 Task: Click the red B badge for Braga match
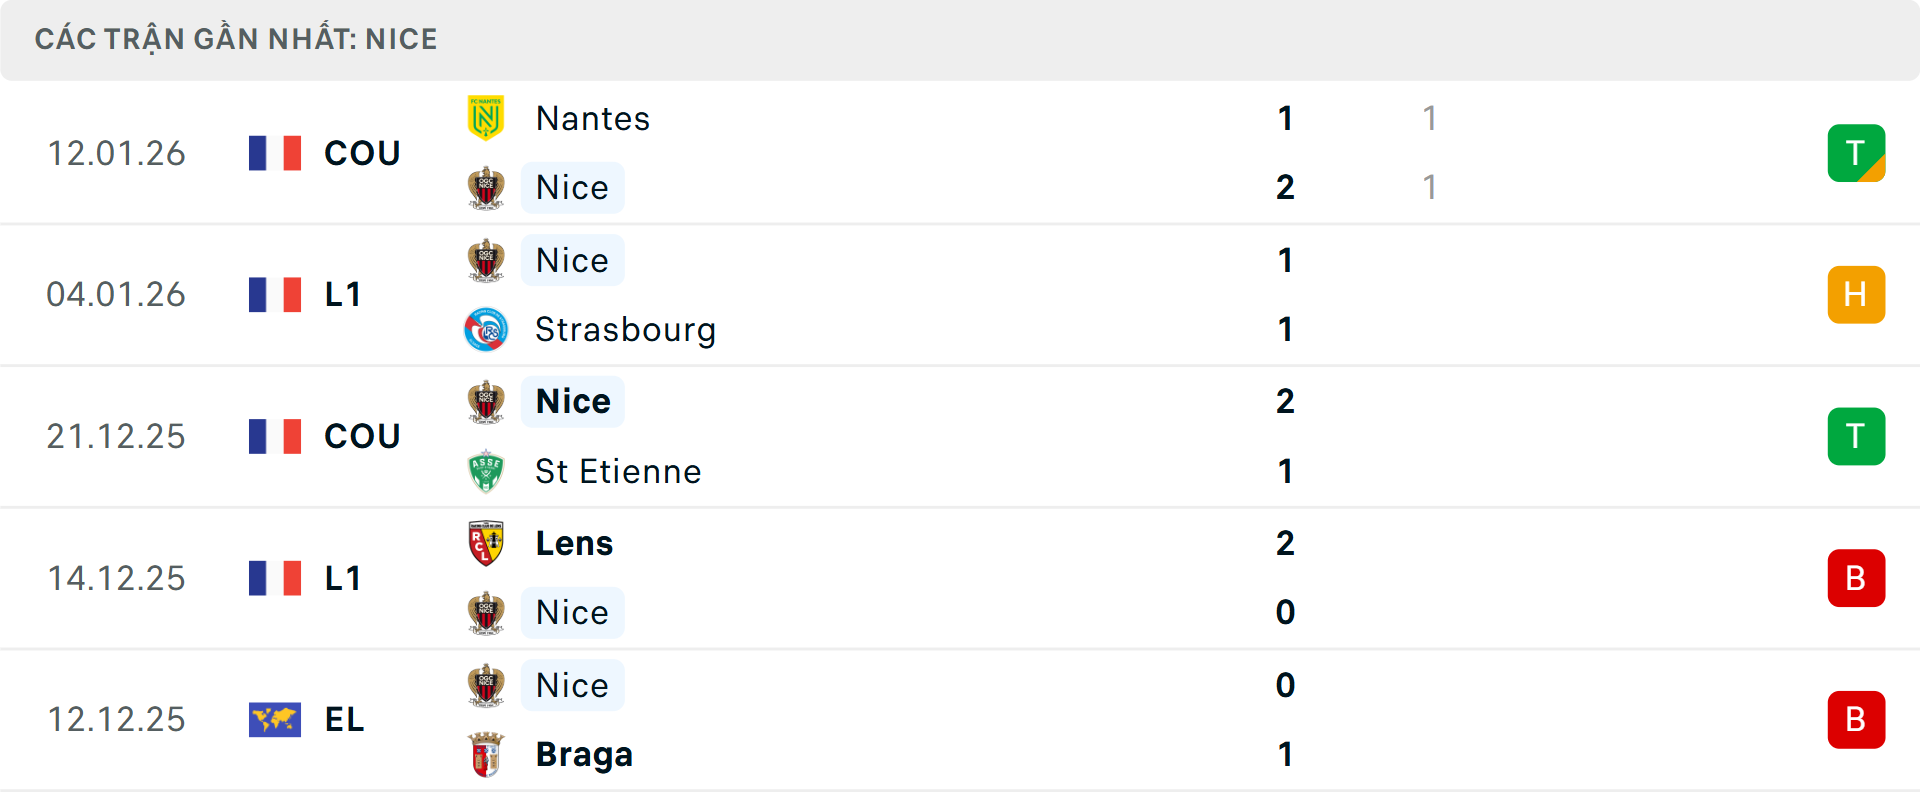tap(1856, 720)
